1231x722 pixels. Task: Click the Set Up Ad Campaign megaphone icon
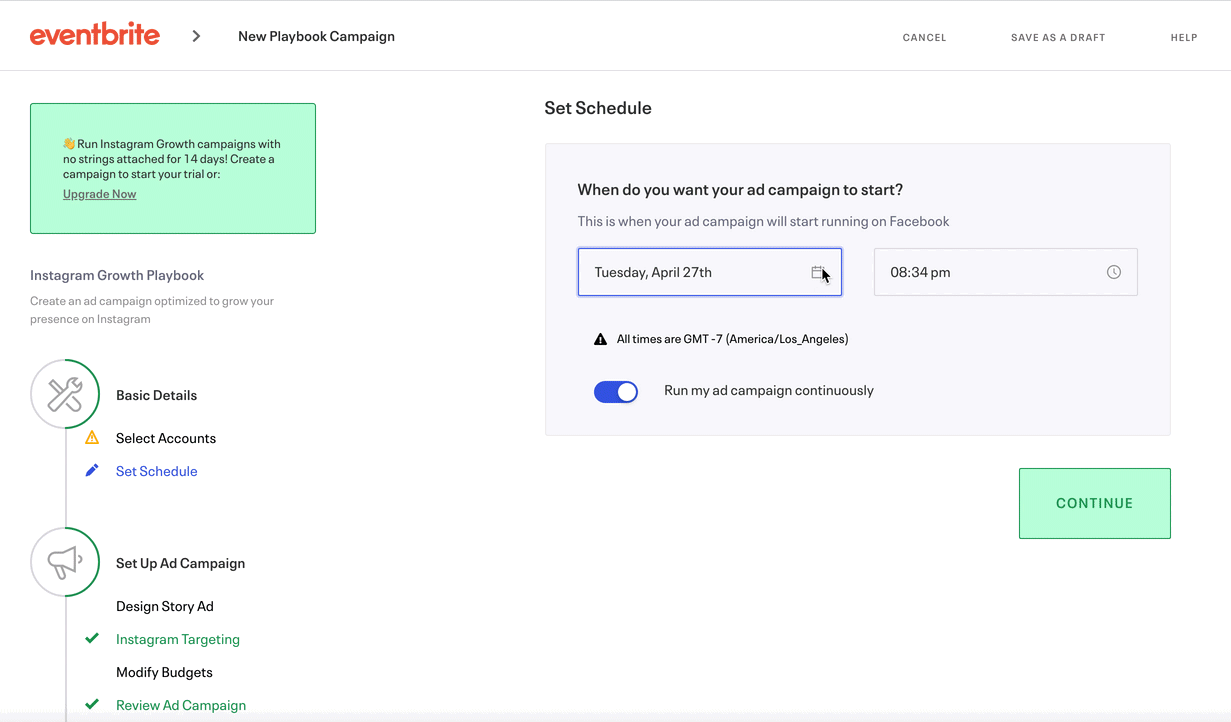65,562
